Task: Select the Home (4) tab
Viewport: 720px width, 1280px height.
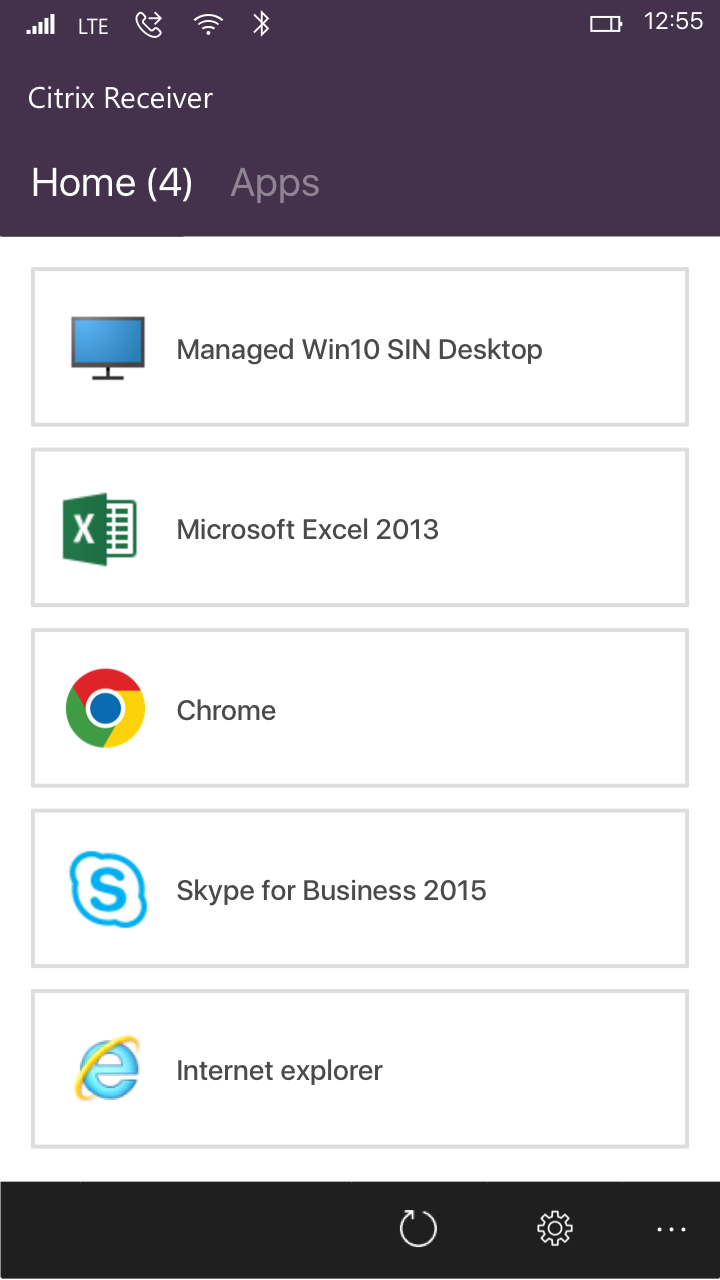Action: (x=110, y=182)
